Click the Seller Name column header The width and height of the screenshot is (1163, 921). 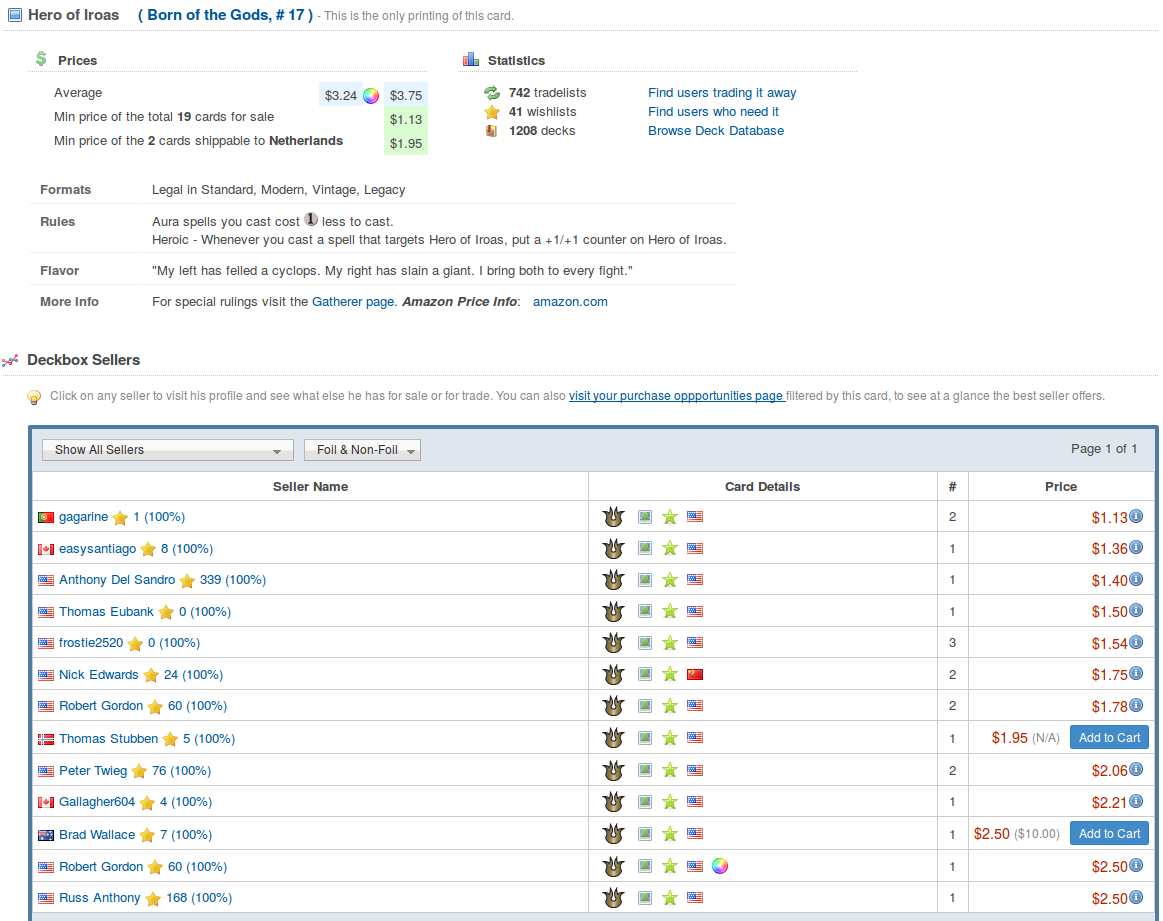(x=310, y=487)
